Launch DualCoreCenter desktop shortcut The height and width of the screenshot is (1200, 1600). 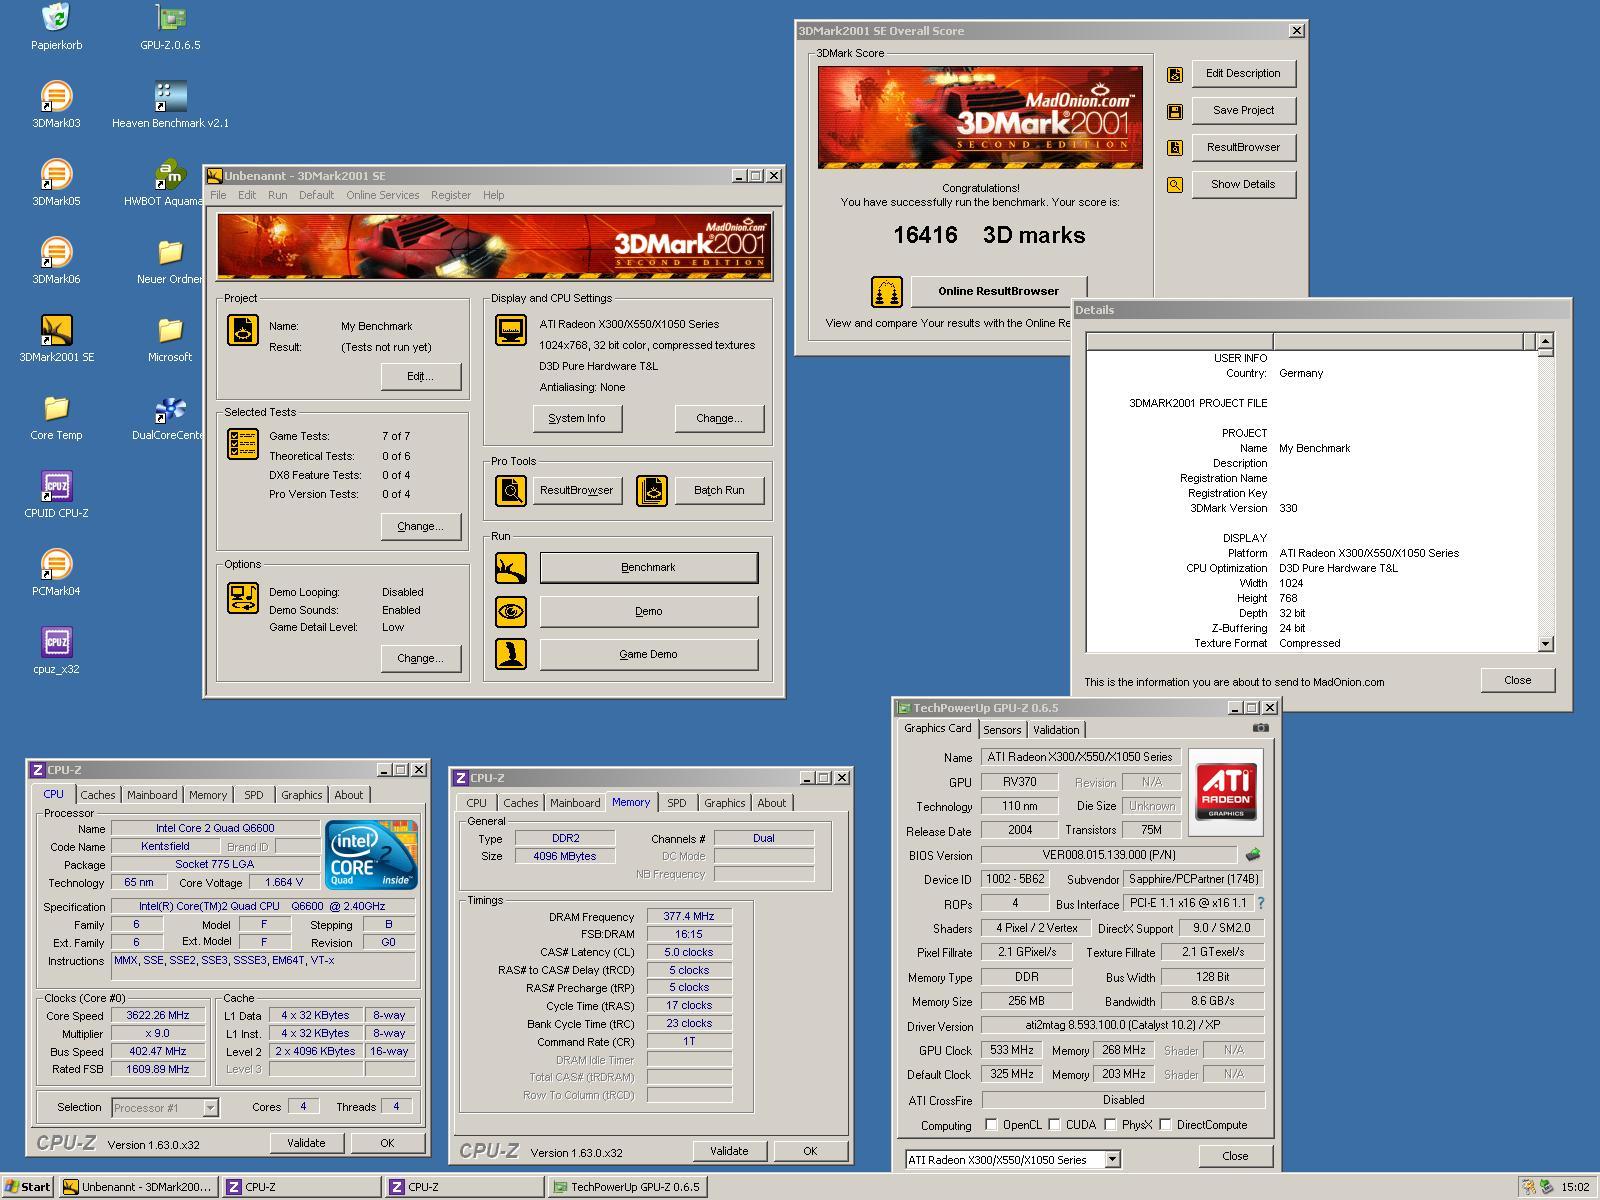(171, 407)
